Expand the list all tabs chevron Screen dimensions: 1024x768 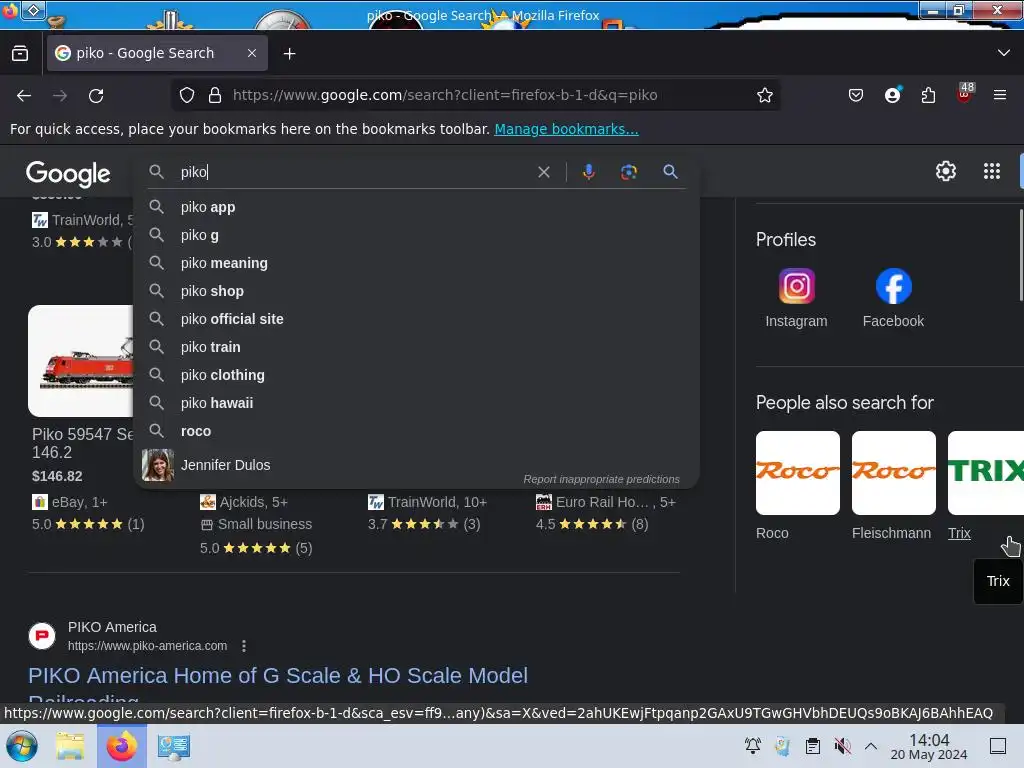click(1004, 53)
